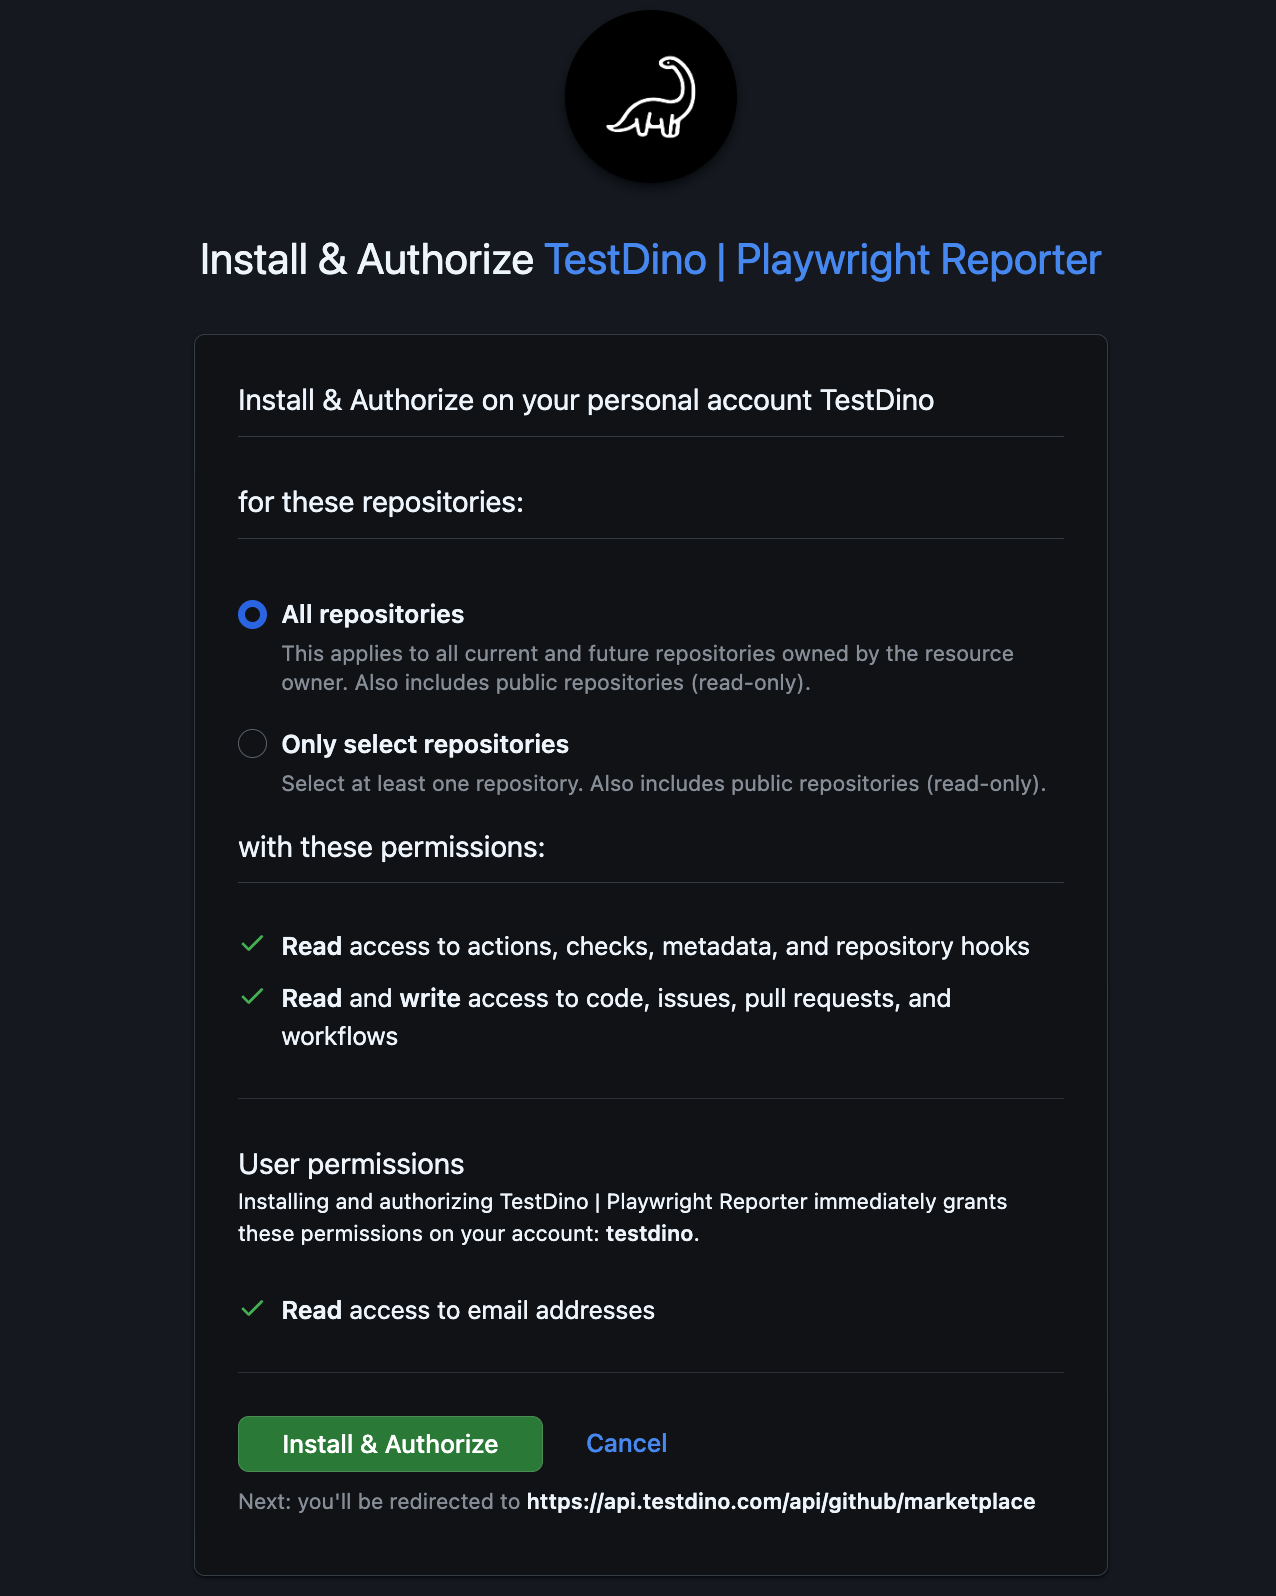The width and height of the screenshot is (1276, 1596).
Task: Click the bold testdino account name
Action: click(x=649, y=1234)
